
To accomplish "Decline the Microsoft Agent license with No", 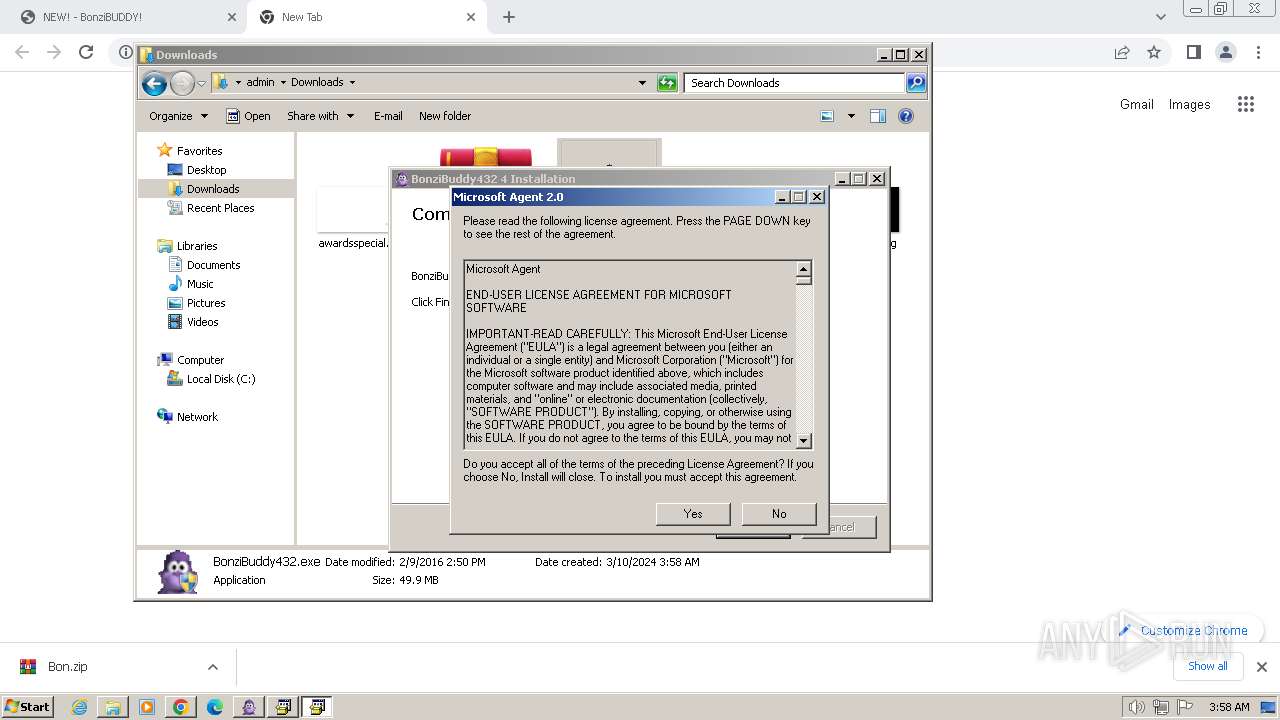I will tap(779, 513).
